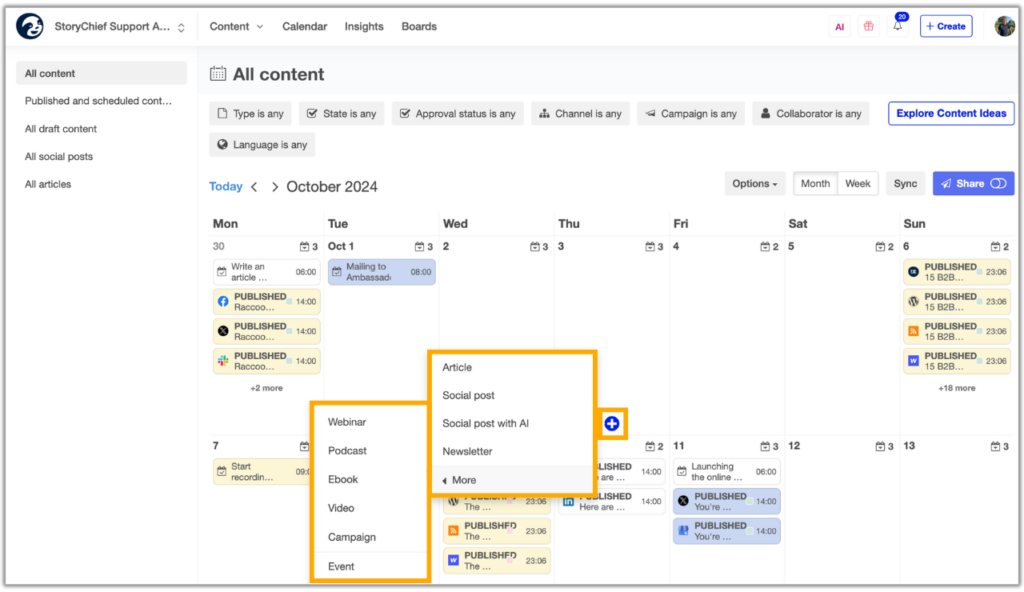
Task: Open the AI assistant icon
Action: pyautogui.click(x=839, y=27)
